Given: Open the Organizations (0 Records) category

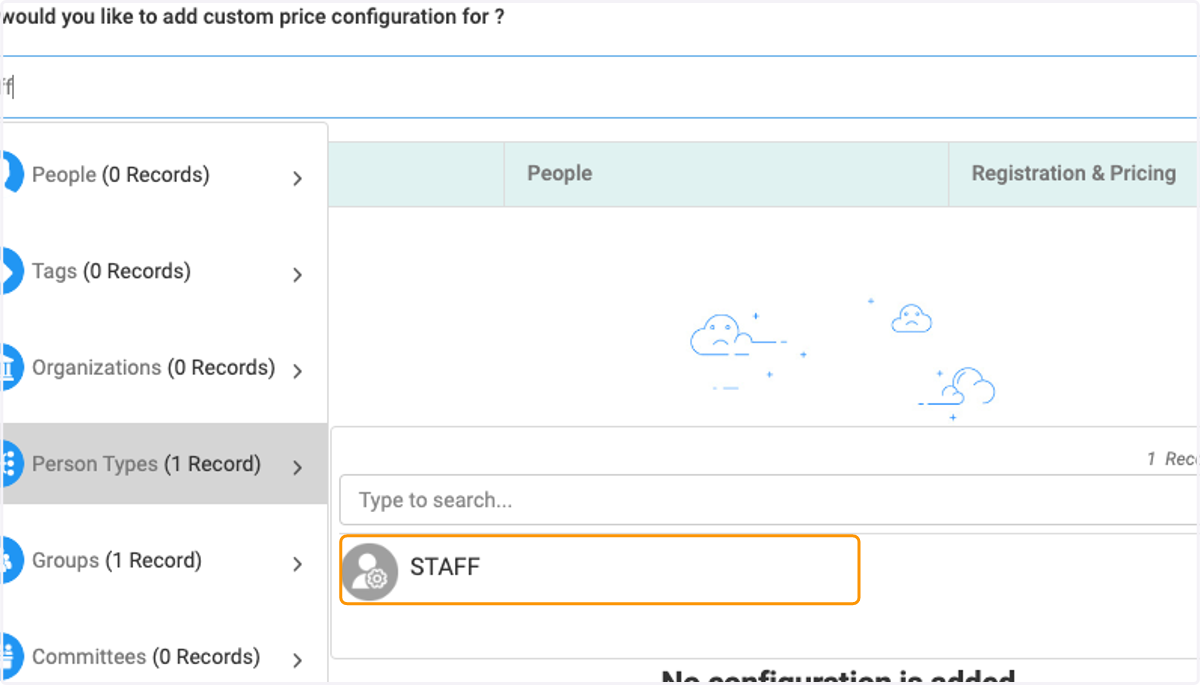Looking at the screenshot, I should click(x=165, y=367).
